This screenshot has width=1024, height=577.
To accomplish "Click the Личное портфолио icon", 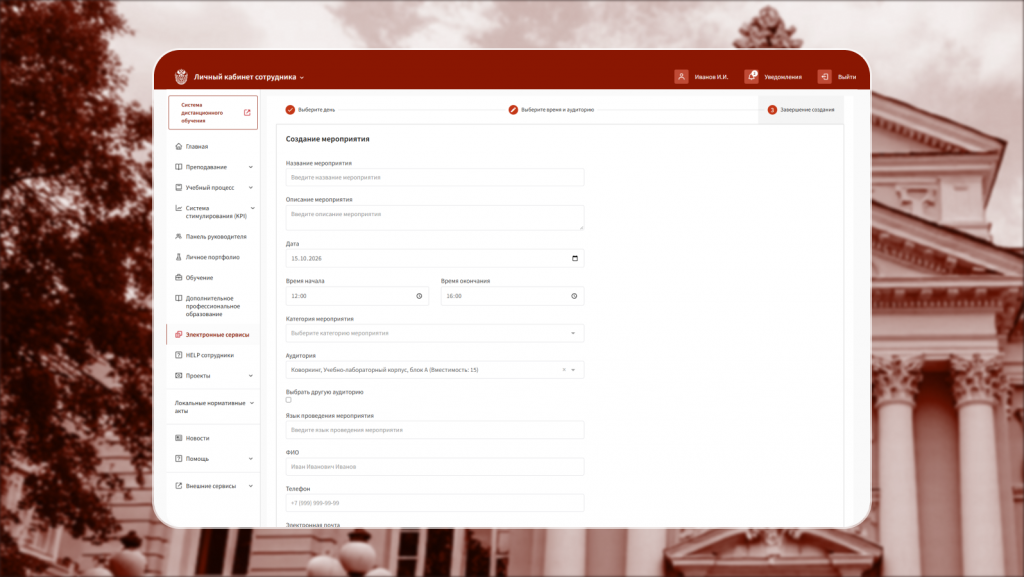I will (178, 257).
